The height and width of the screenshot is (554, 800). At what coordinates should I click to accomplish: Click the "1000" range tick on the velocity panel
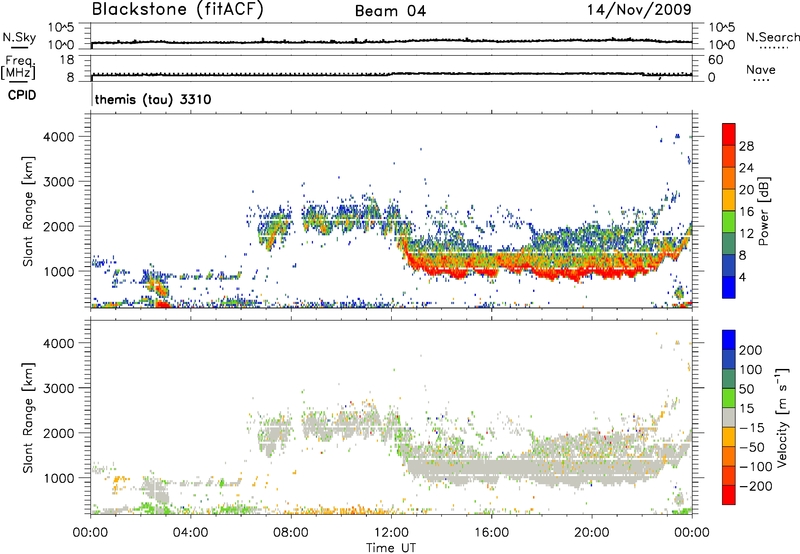(x=58, y=478)
